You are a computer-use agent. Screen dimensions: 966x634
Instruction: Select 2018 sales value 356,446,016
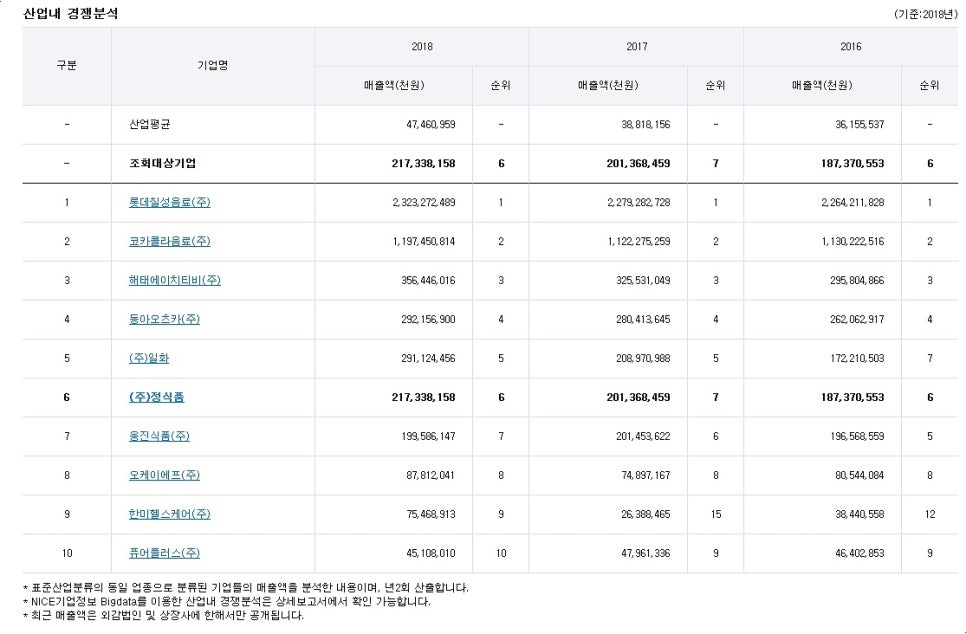point(428,280)
